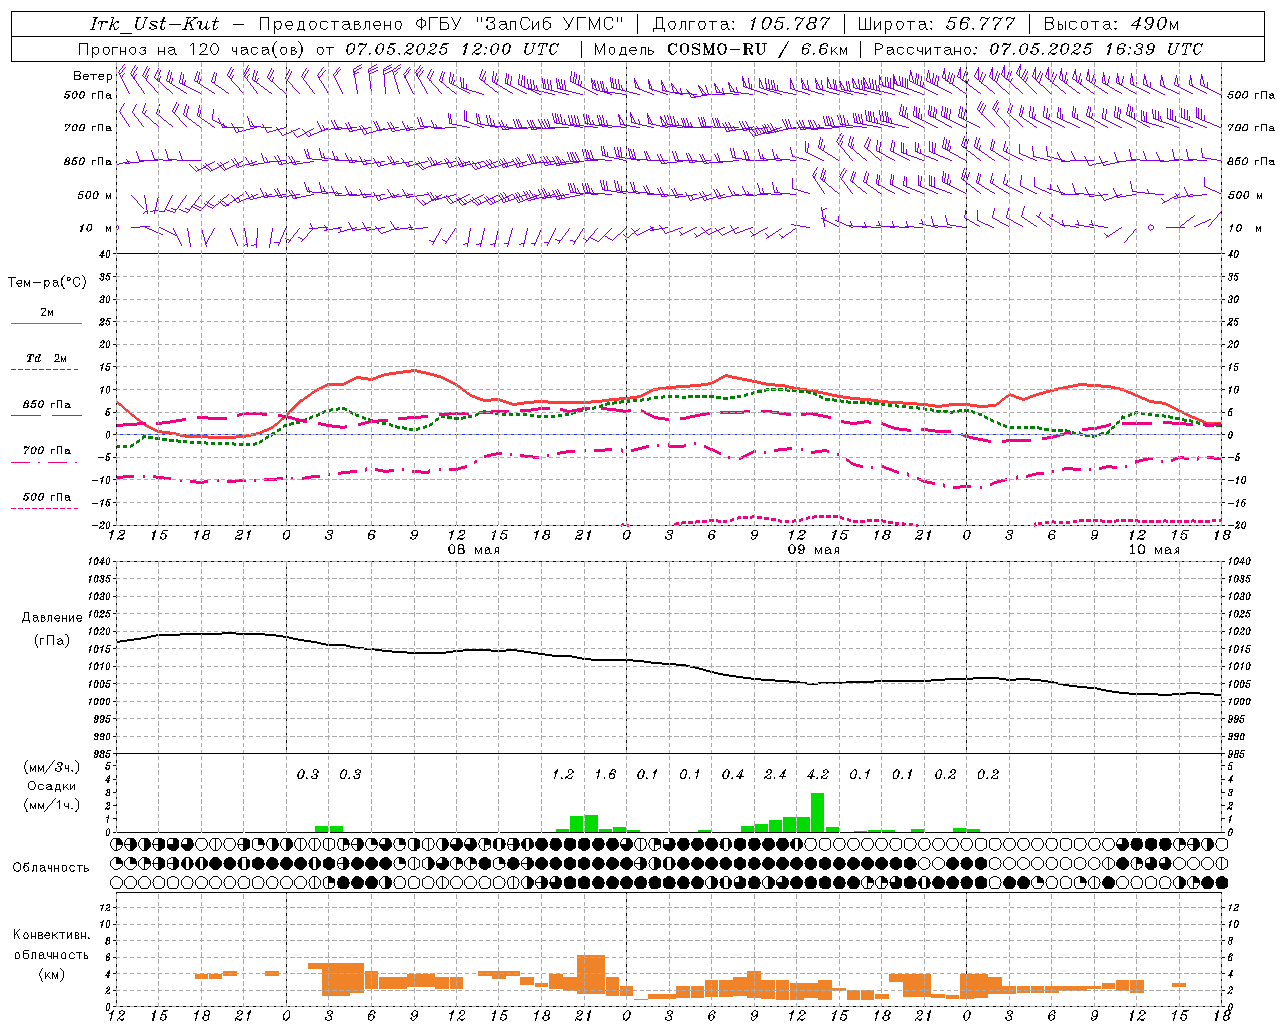Click the 'Облачность' cloudiness label
Image resolution: width=1280 pixels, height=1024 pixels.
tap(51, 868)
